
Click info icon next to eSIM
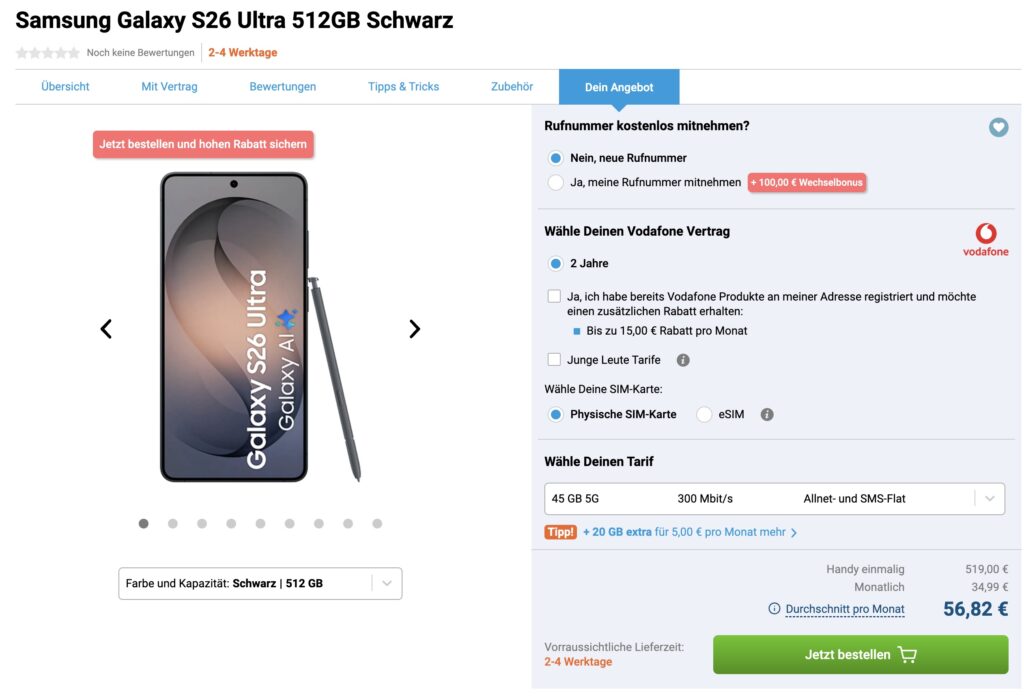tap(767, 414)
